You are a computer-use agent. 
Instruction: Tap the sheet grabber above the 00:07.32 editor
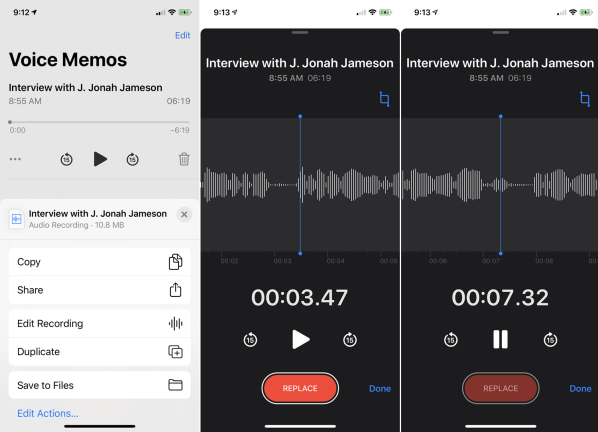tap(500, 33)
